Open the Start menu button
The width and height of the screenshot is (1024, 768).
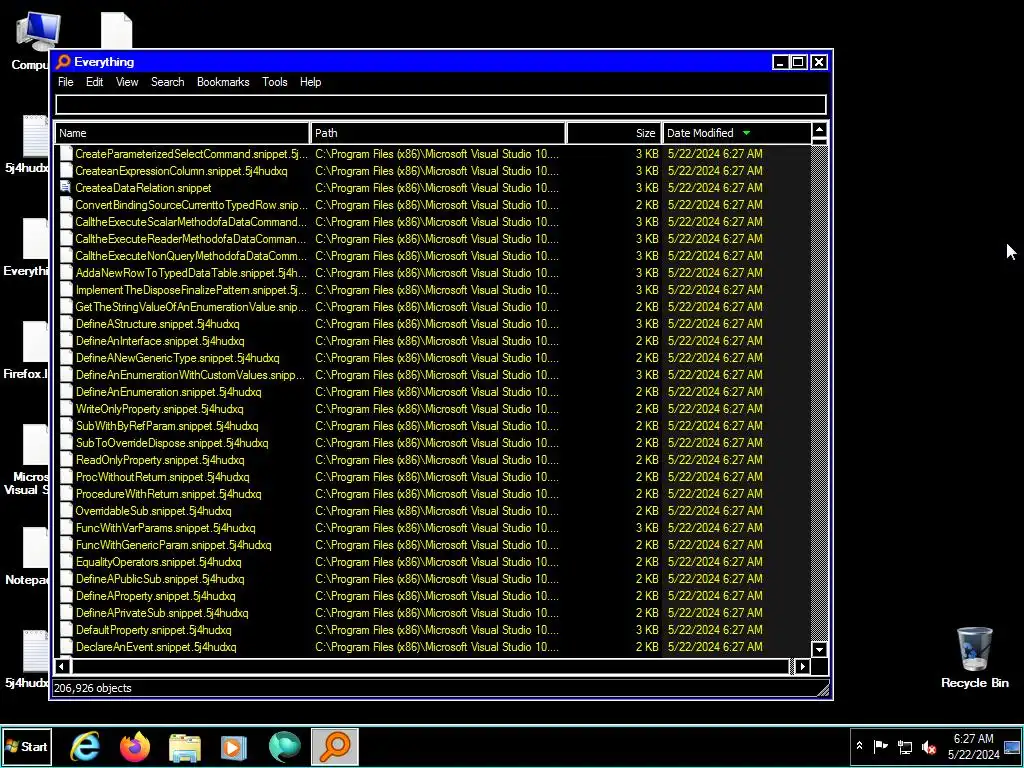(x=27, y=746)
